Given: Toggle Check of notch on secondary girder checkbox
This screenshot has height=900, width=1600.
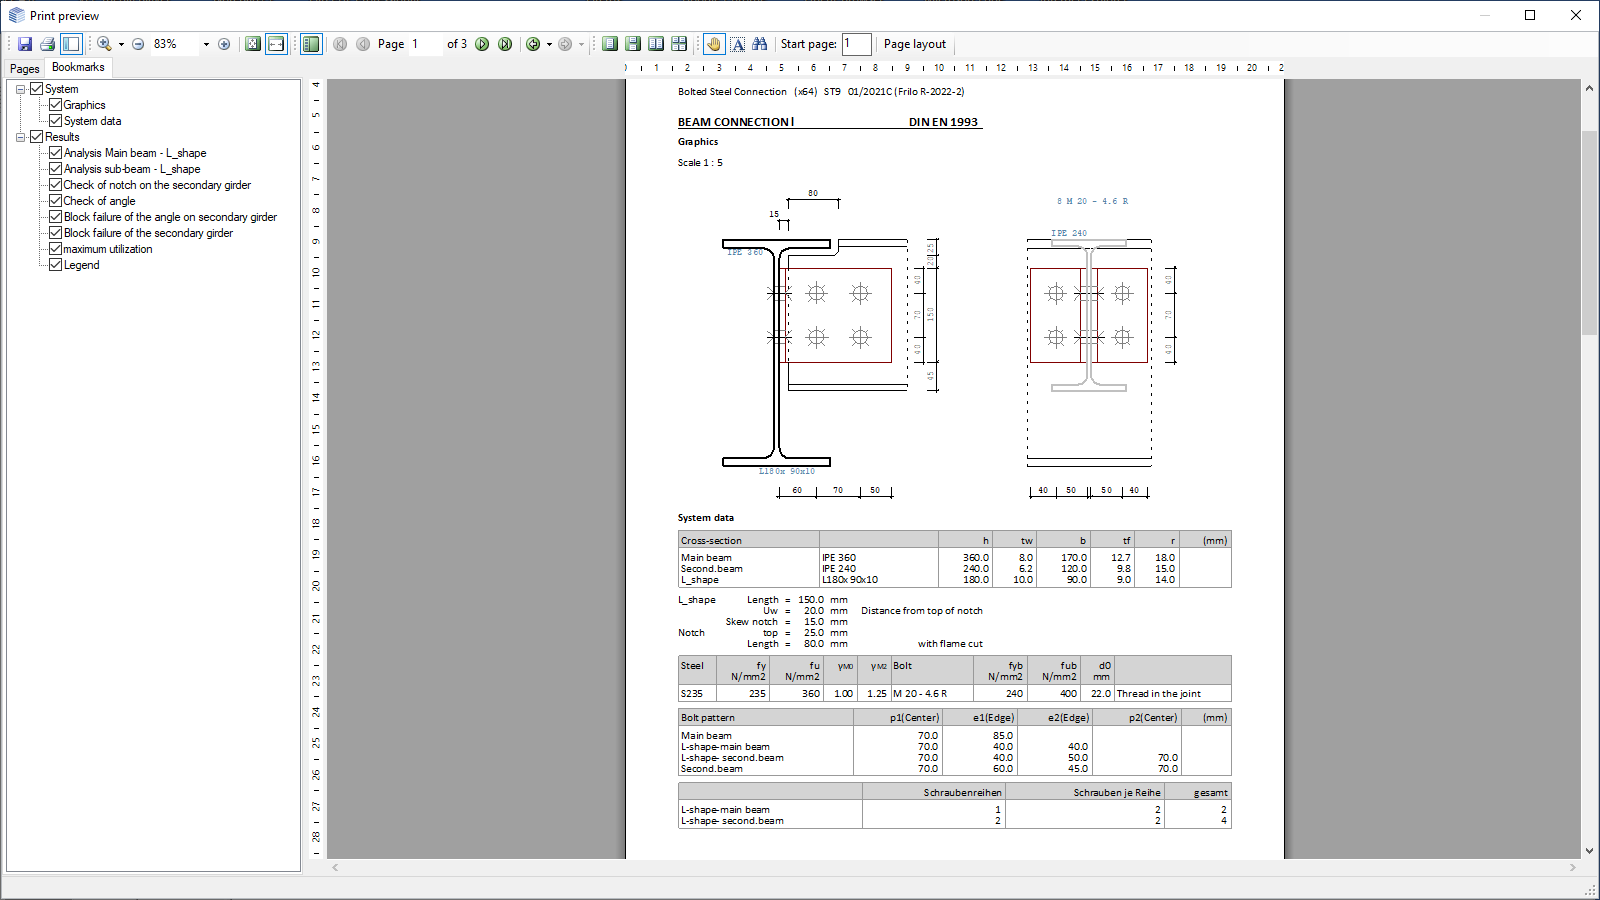Looking at the screenshot, I should pos(56,185).
